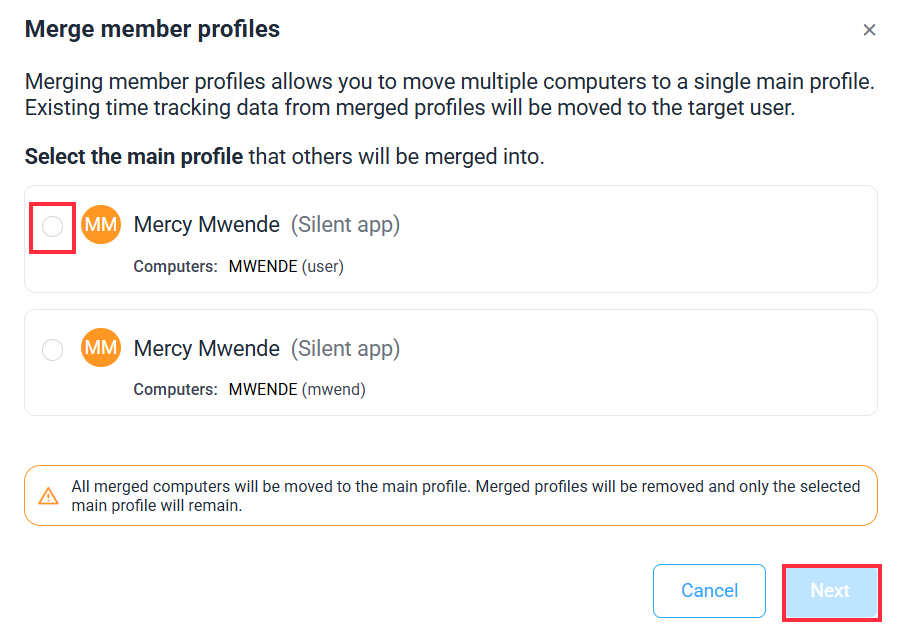The image size is (900, 636).
Task: Click the first profile's (Silent app) label
Action: (345, 225)
